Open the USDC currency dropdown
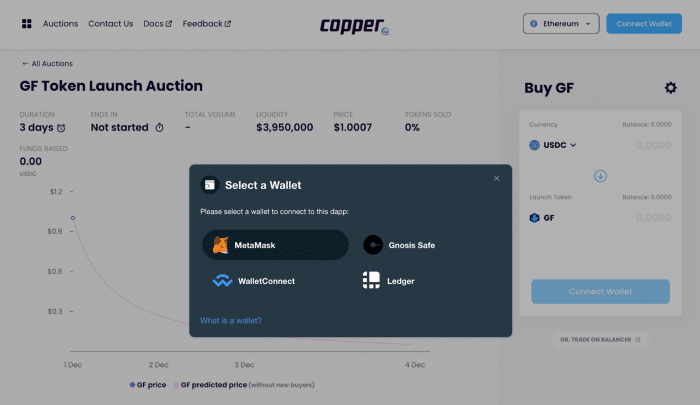Image resolution: width=700 pixels, height=405 pixels. tap(553, 145)
